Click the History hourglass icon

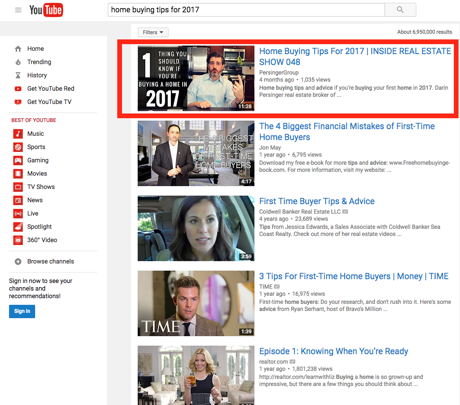[18, 75]
